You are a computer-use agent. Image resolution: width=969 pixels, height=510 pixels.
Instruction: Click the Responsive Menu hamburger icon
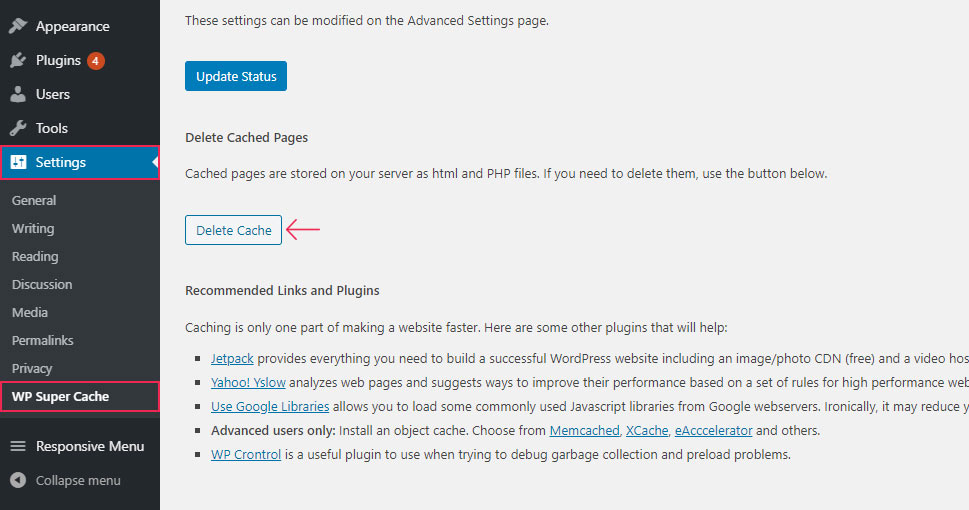[18, 446]
